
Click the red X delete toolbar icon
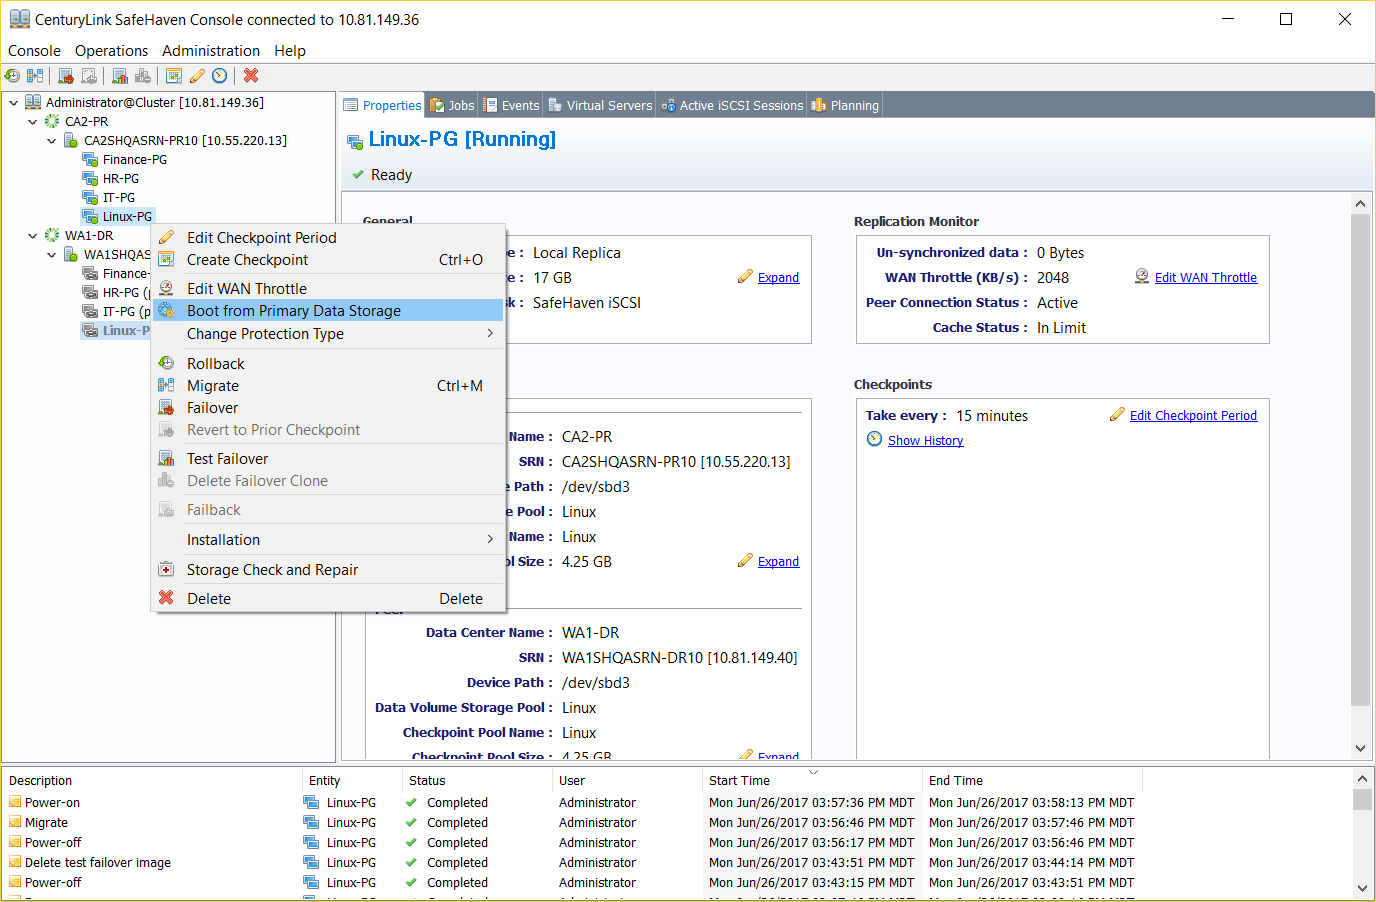coord(250,75)
